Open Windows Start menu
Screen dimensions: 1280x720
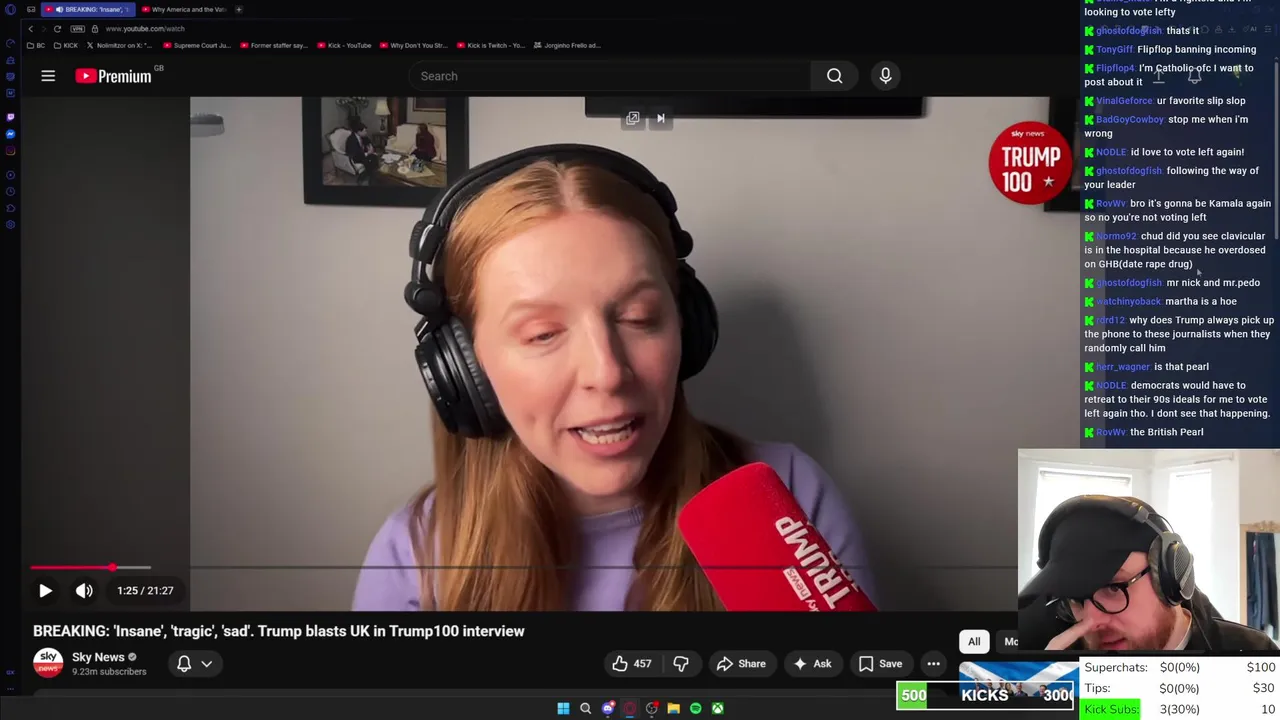tap(563, 709)
